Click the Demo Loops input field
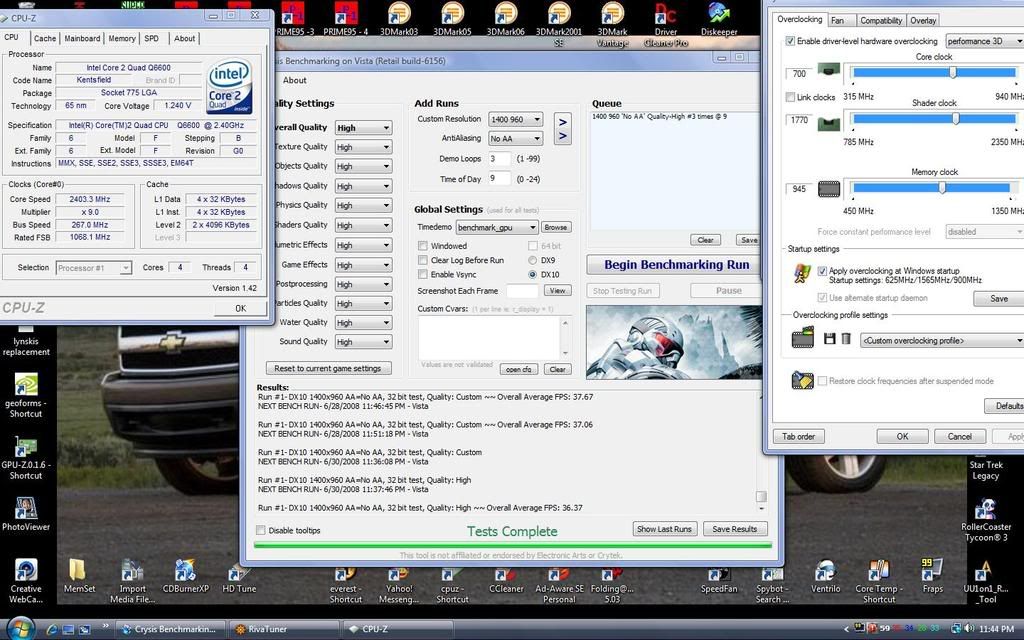Viewport: 1024px width, 640px height. coord(500,159)
